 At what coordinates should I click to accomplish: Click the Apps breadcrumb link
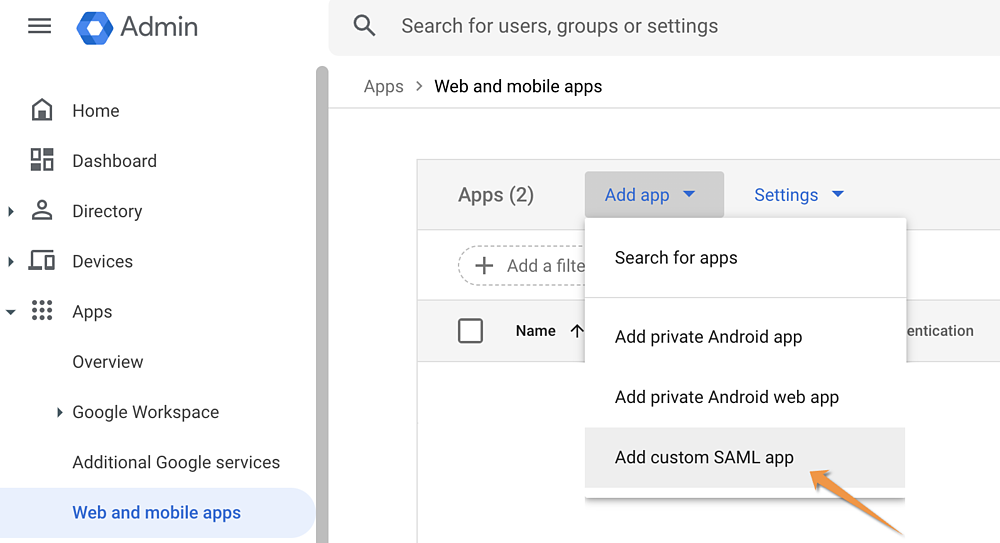click(384, 86)
